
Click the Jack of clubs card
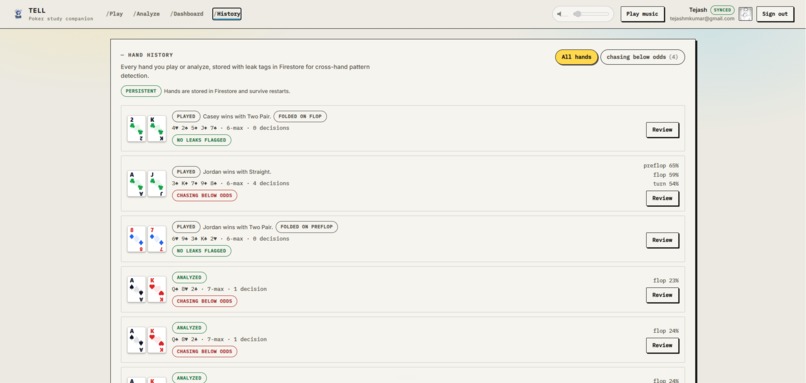click(157, 184)
